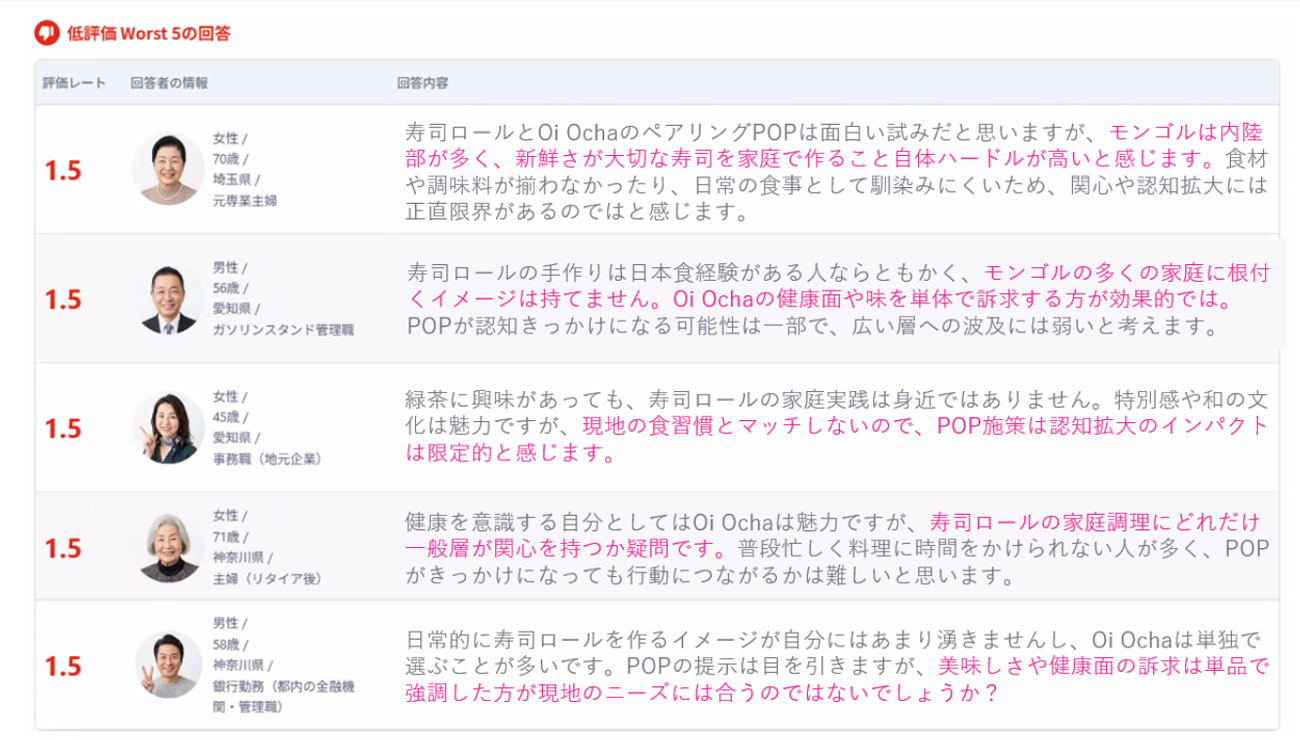Click answer starting 寿司ロールとOi Ochaのペアリング
1300x740 pixels.
click(837, 171)
